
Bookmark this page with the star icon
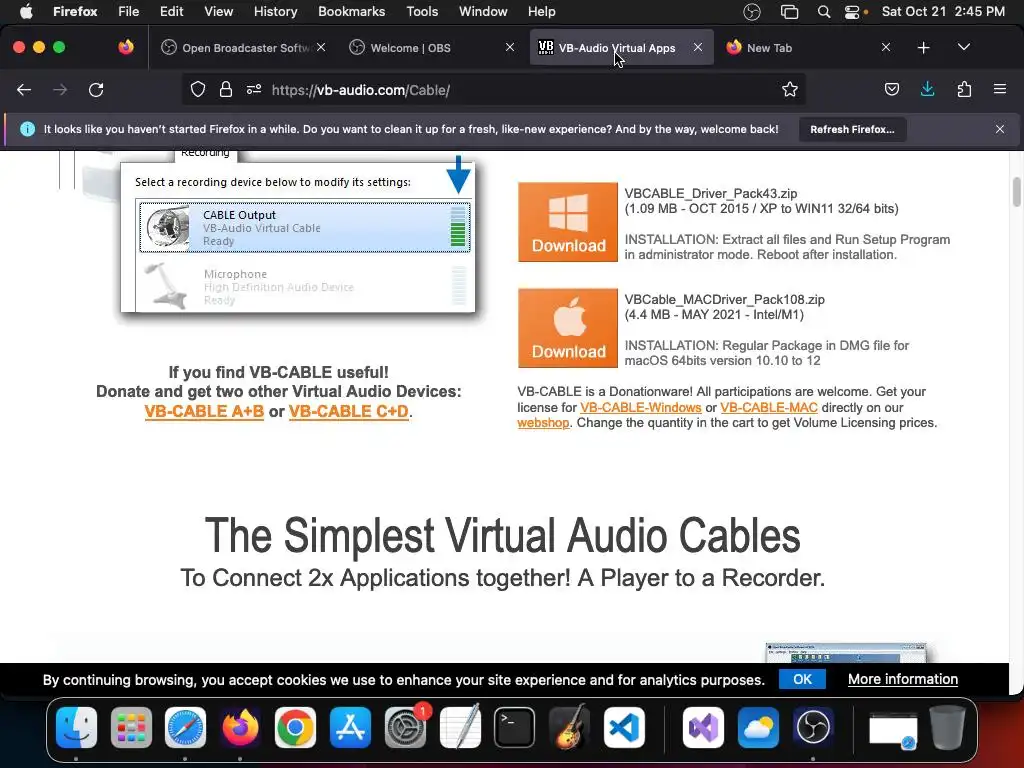coord(790,89)
